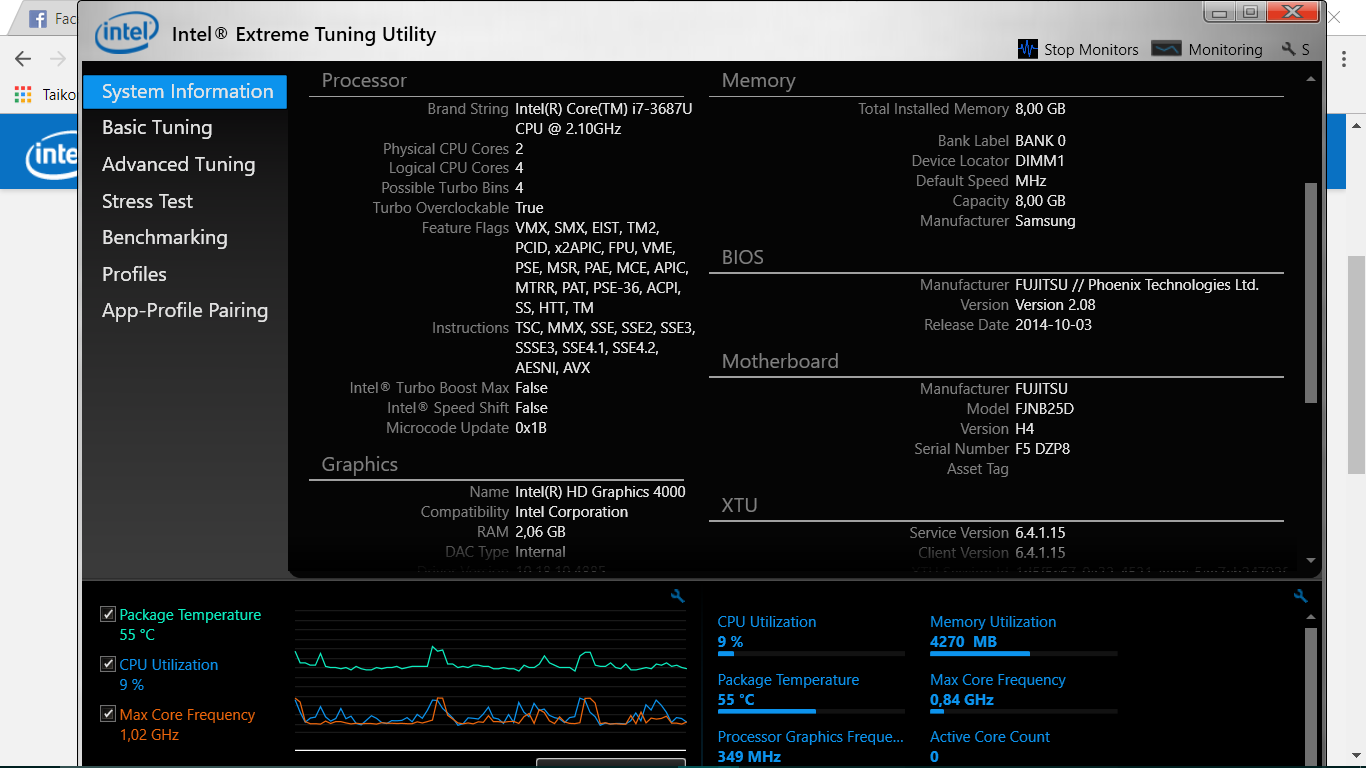Screen dimensions: 1366x768
Task: Click the Processor Graphics Frequency tile label
Action: point(810,737)
